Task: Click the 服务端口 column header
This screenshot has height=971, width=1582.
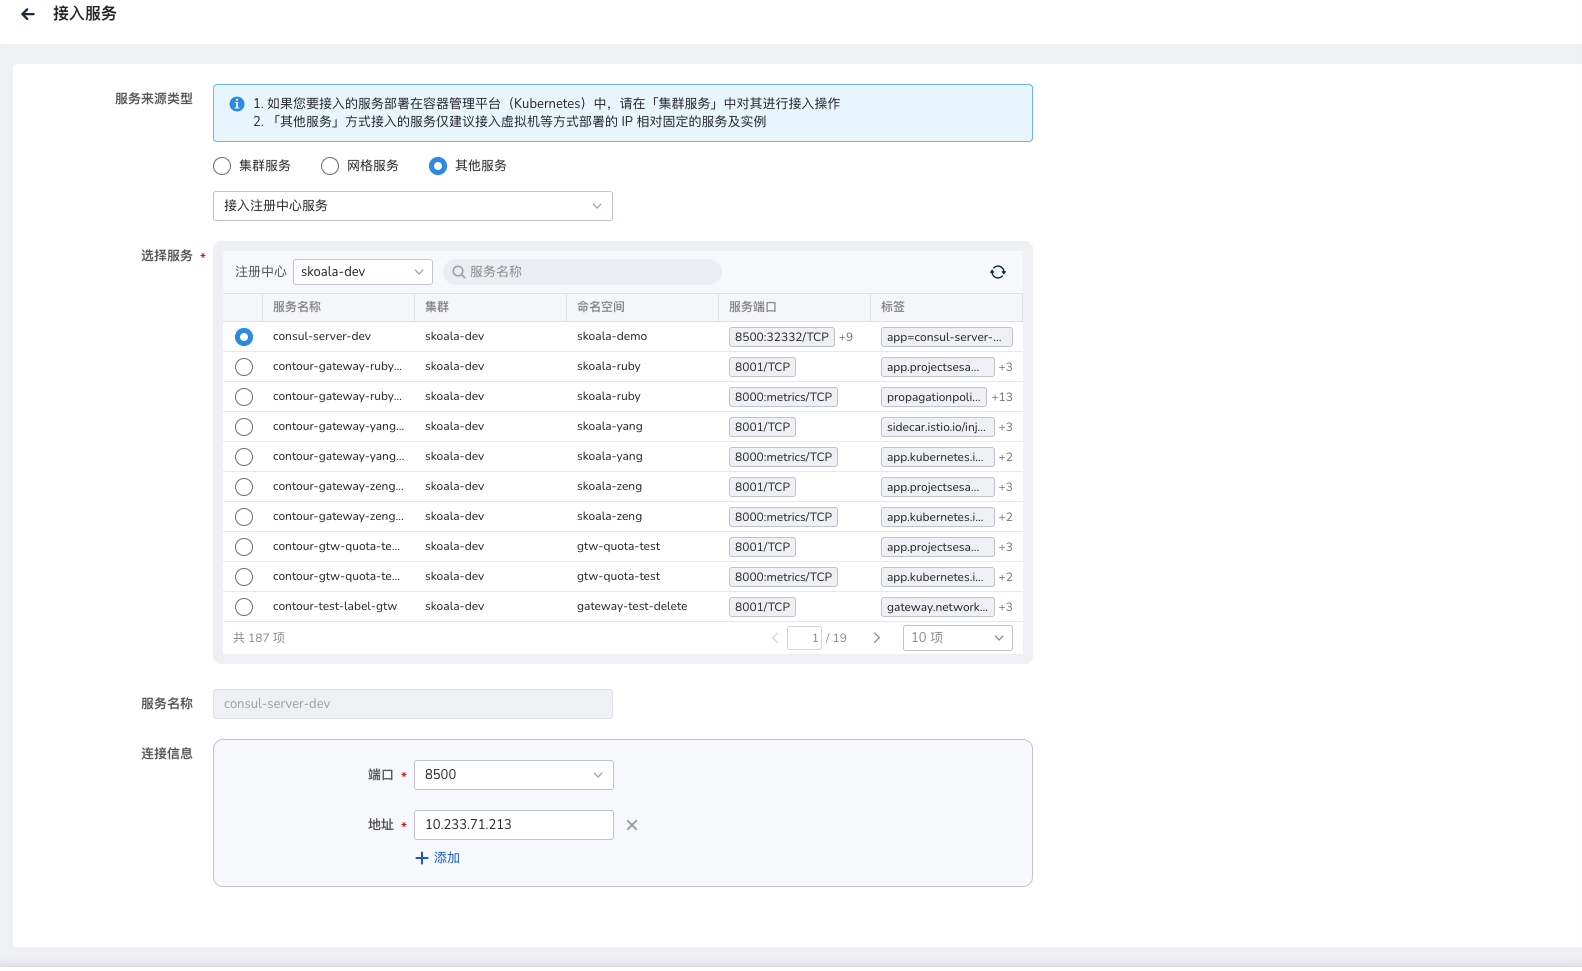Action: click(x=753, y=307)
